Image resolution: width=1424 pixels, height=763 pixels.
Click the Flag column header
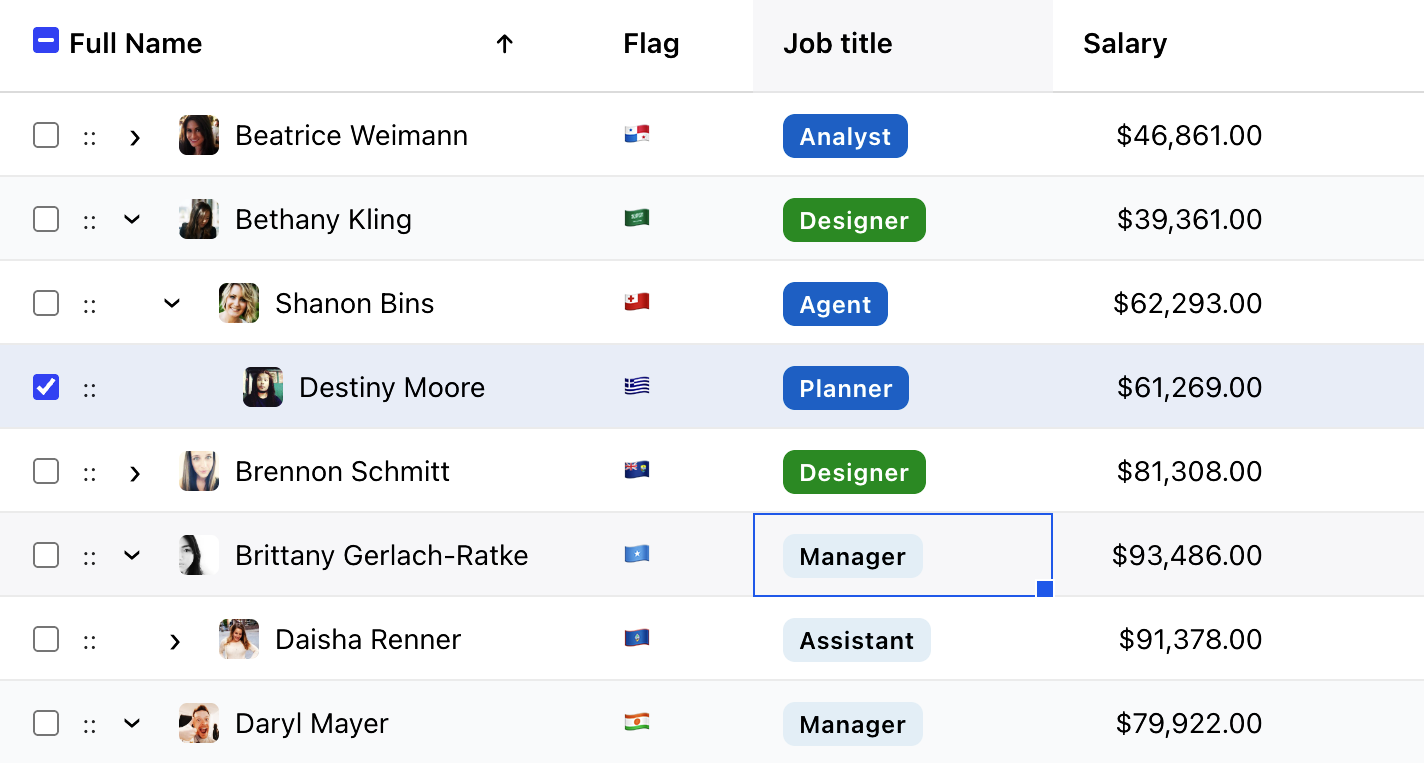click(x=651, y=44)
